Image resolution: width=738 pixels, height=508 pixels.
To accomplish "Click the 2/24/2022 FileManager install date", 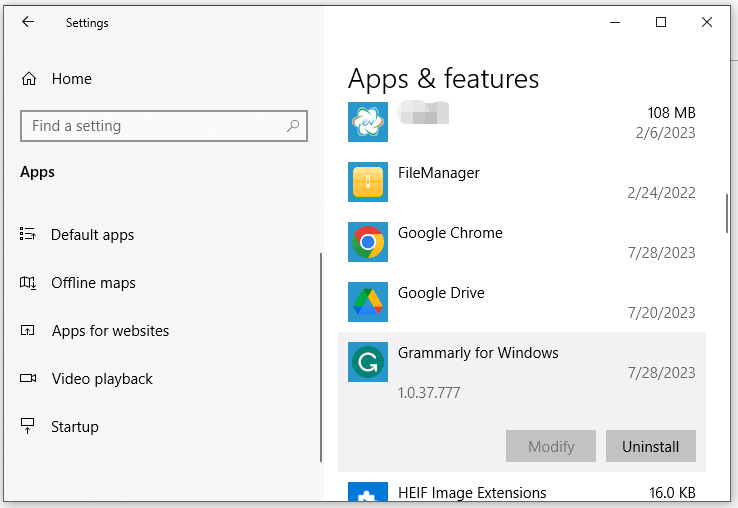I will coord(661,193).
